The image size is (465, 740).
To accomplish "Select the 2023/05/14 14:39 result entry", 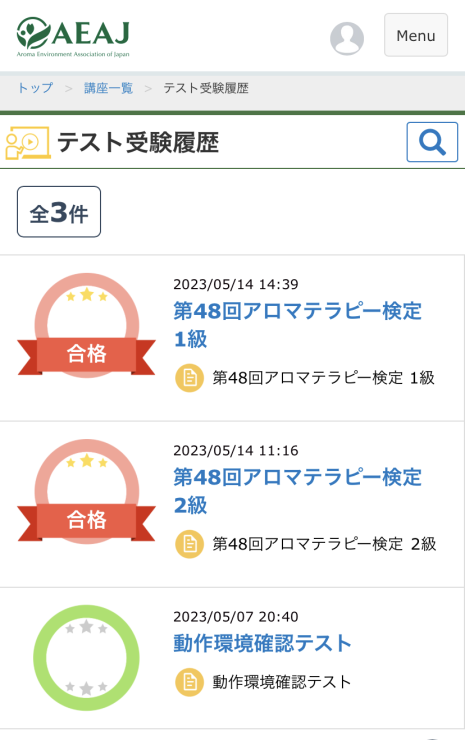I will pos(232,338).
